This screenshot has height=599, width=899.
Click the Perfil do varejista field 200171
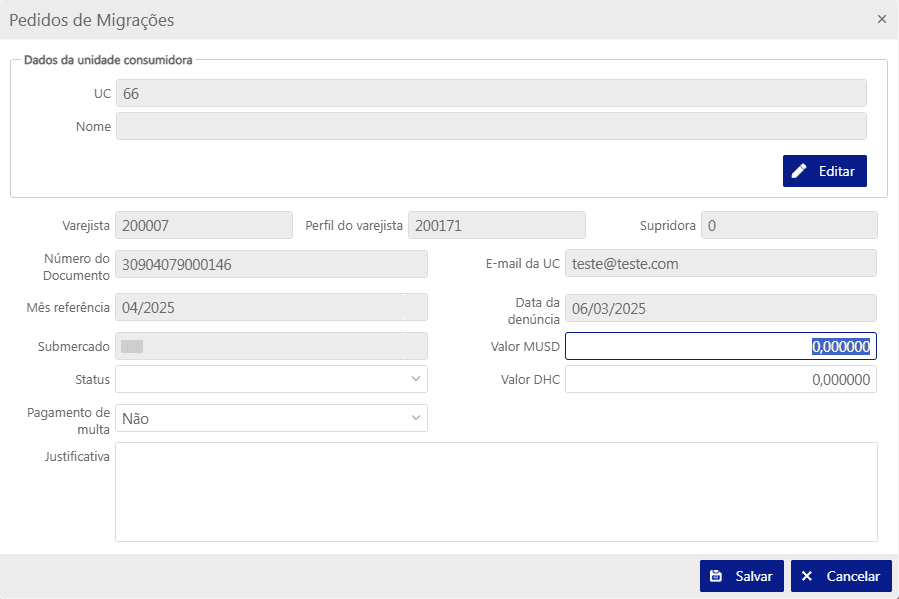497,225
